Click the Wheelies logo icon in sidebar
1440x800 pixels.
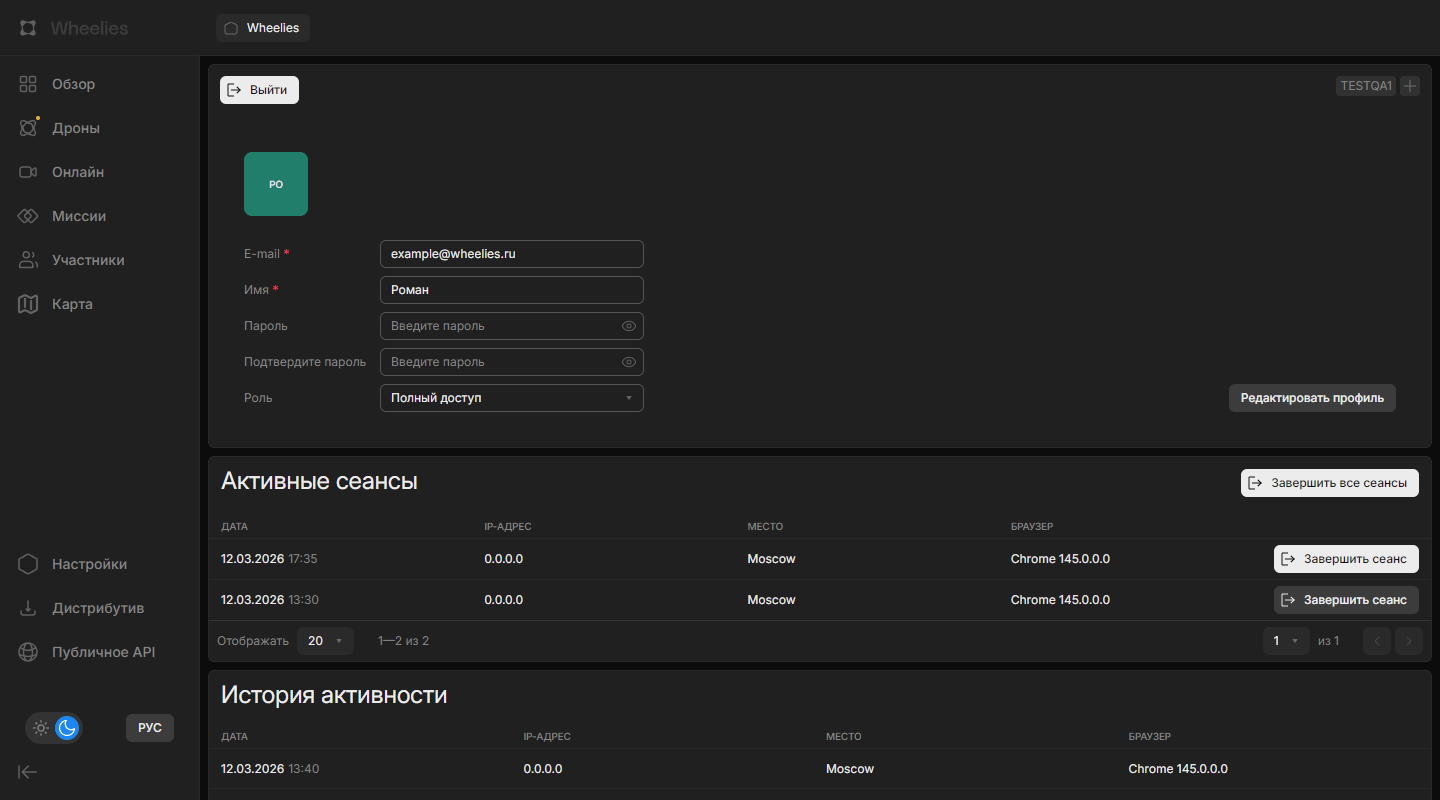click(x=28, y=28)
